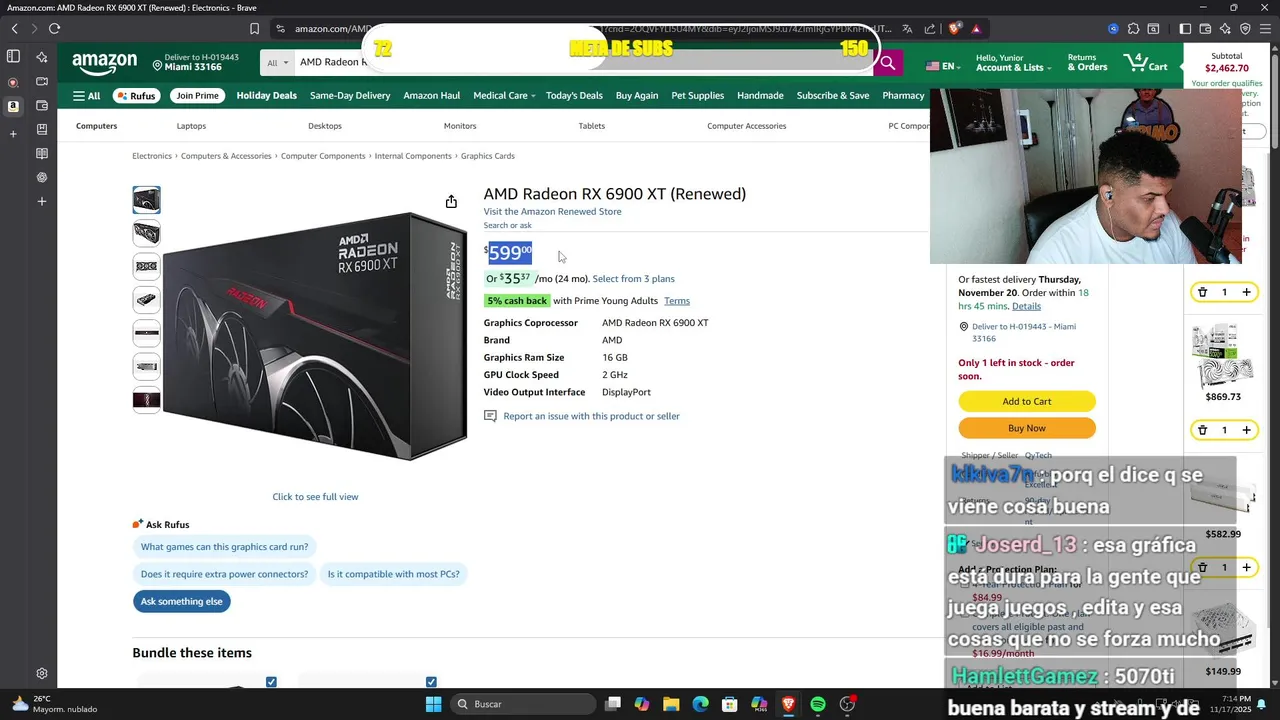Select the last red-accent product thumbnail
The height and width of the screenshot is (720, 1280).
(x=146, y=400)
